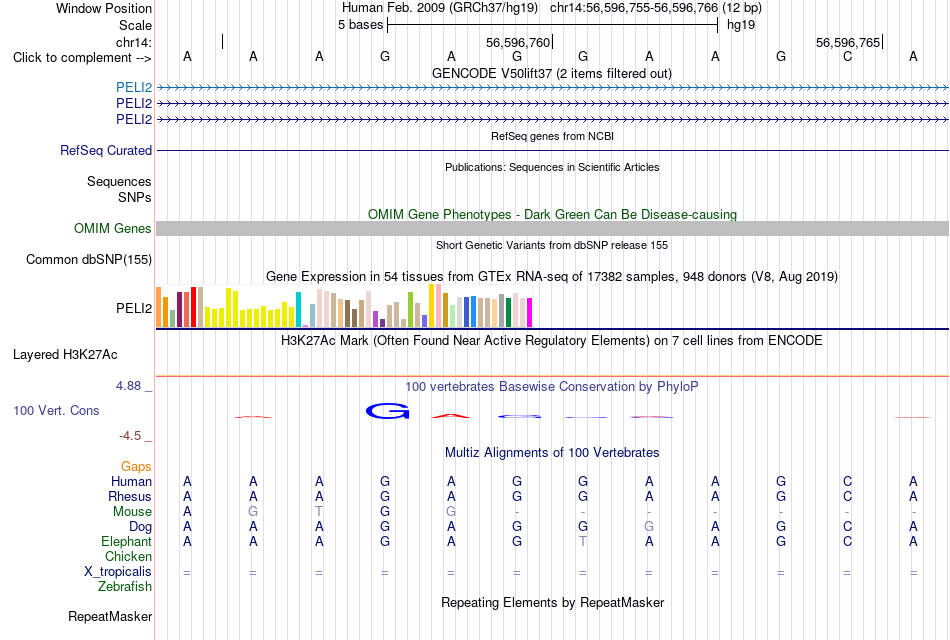Click 'Multiz Alignments of 100 Vertebrates' title
The height and width of the screenshot is (640, 950).
click(x=552, y=453)
